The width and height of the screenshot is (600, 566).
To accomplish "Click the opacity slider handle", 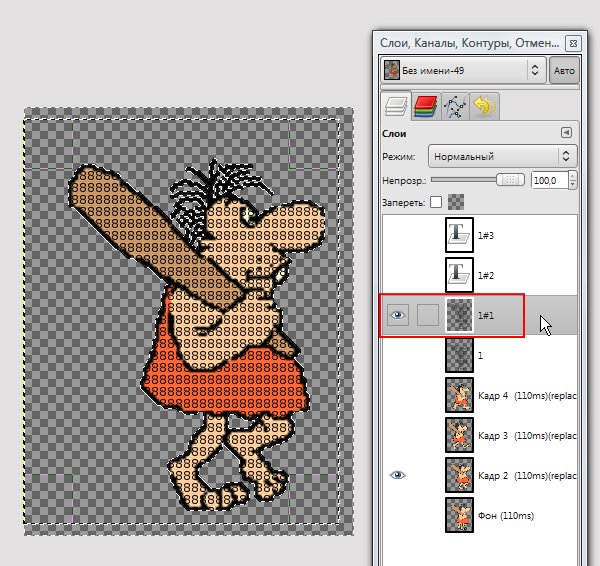I will click(x=510, y=180).
